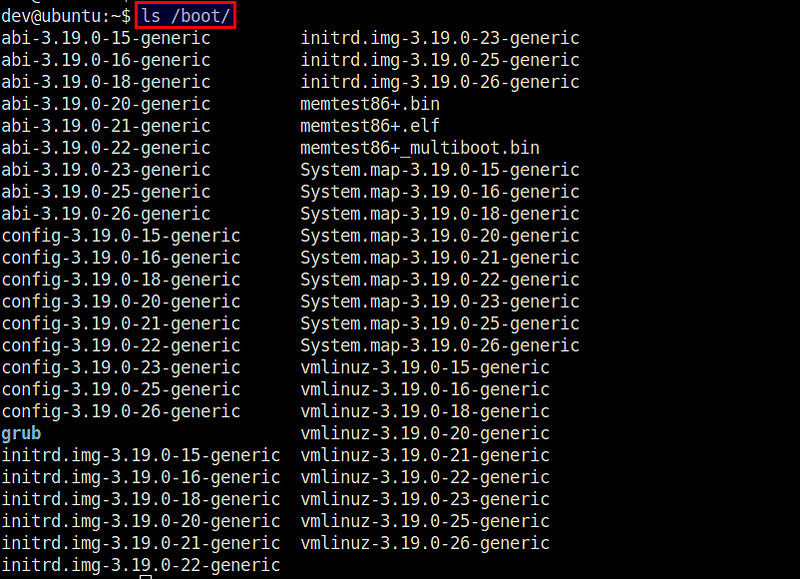Click initrd.img-3.19.0-22-generic on last line

coord(141,566)
